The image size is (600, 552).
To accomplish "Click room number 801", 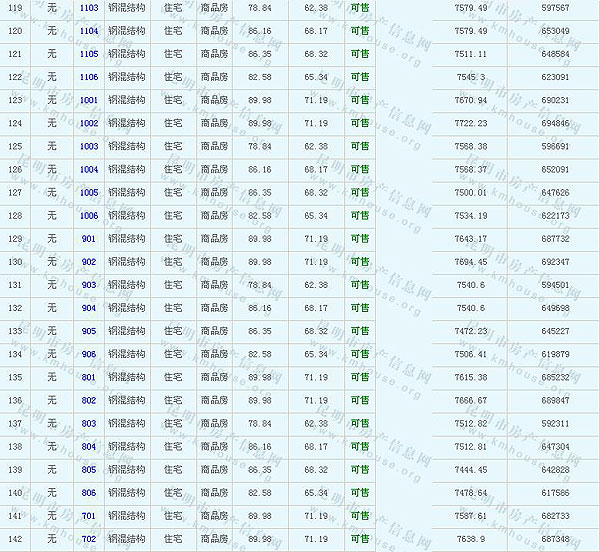I will tap(89, 377).
